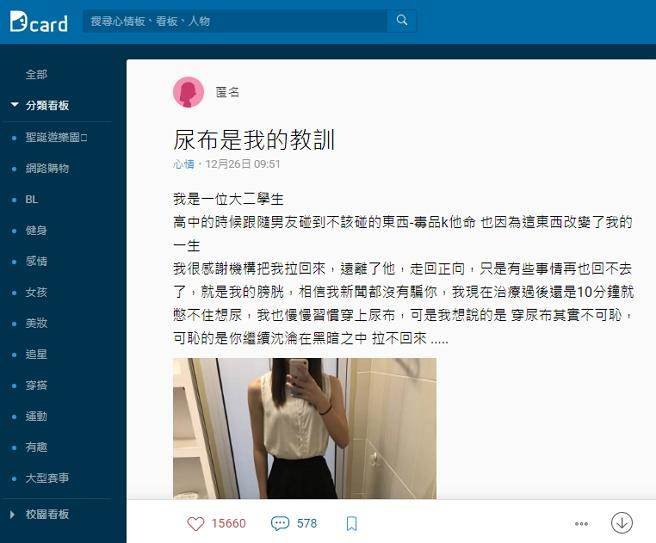Click the 心情 category link under title
The height and width of the screenshot is (543, 656).
click(x=184, y=164)
